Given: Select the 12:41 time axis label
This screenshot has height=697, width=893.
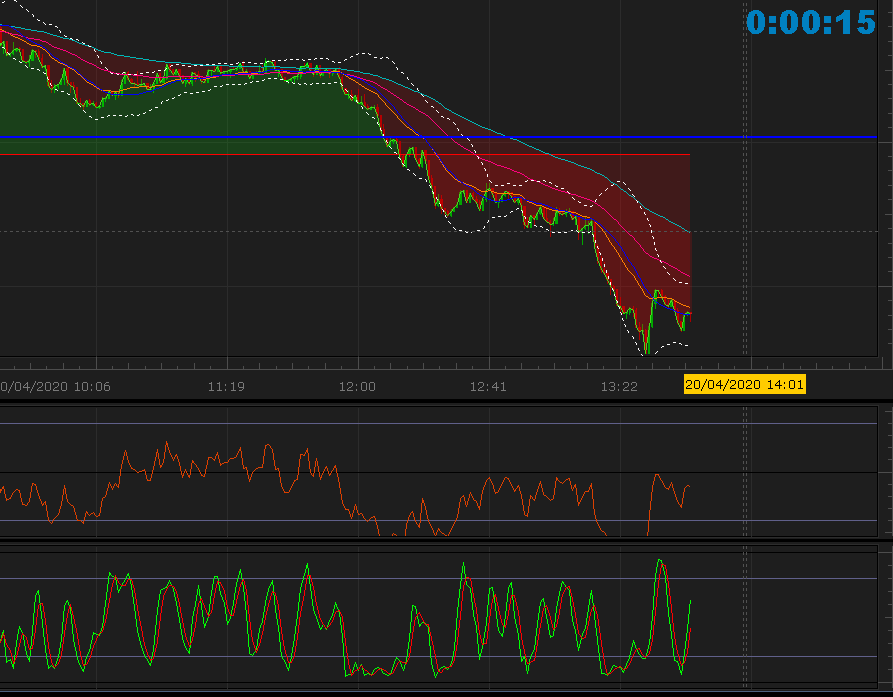Looking at the screenshot, I should 488,386.
